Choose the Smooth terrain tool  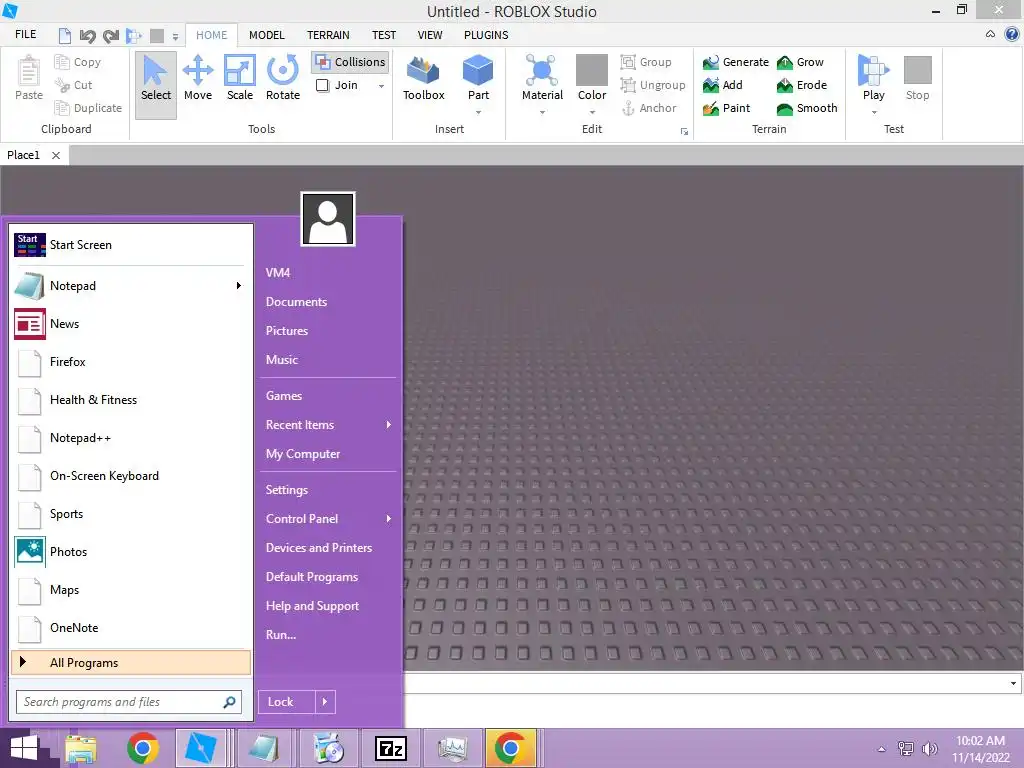pyautogui.click(x=807, y=108)
